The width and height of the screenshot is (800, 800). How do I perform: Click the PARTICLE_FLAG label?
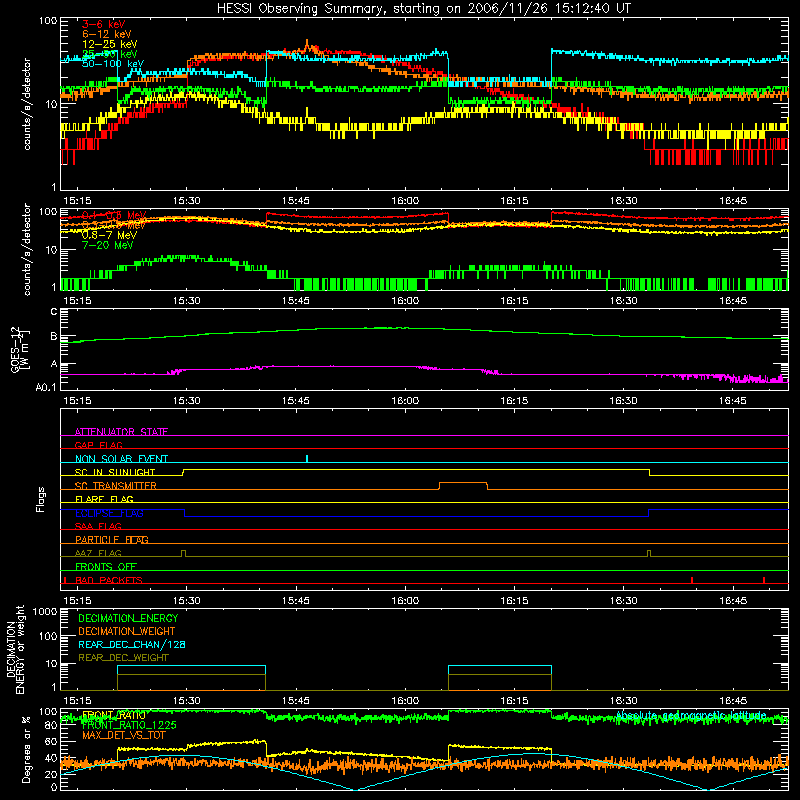click(112, 540)
